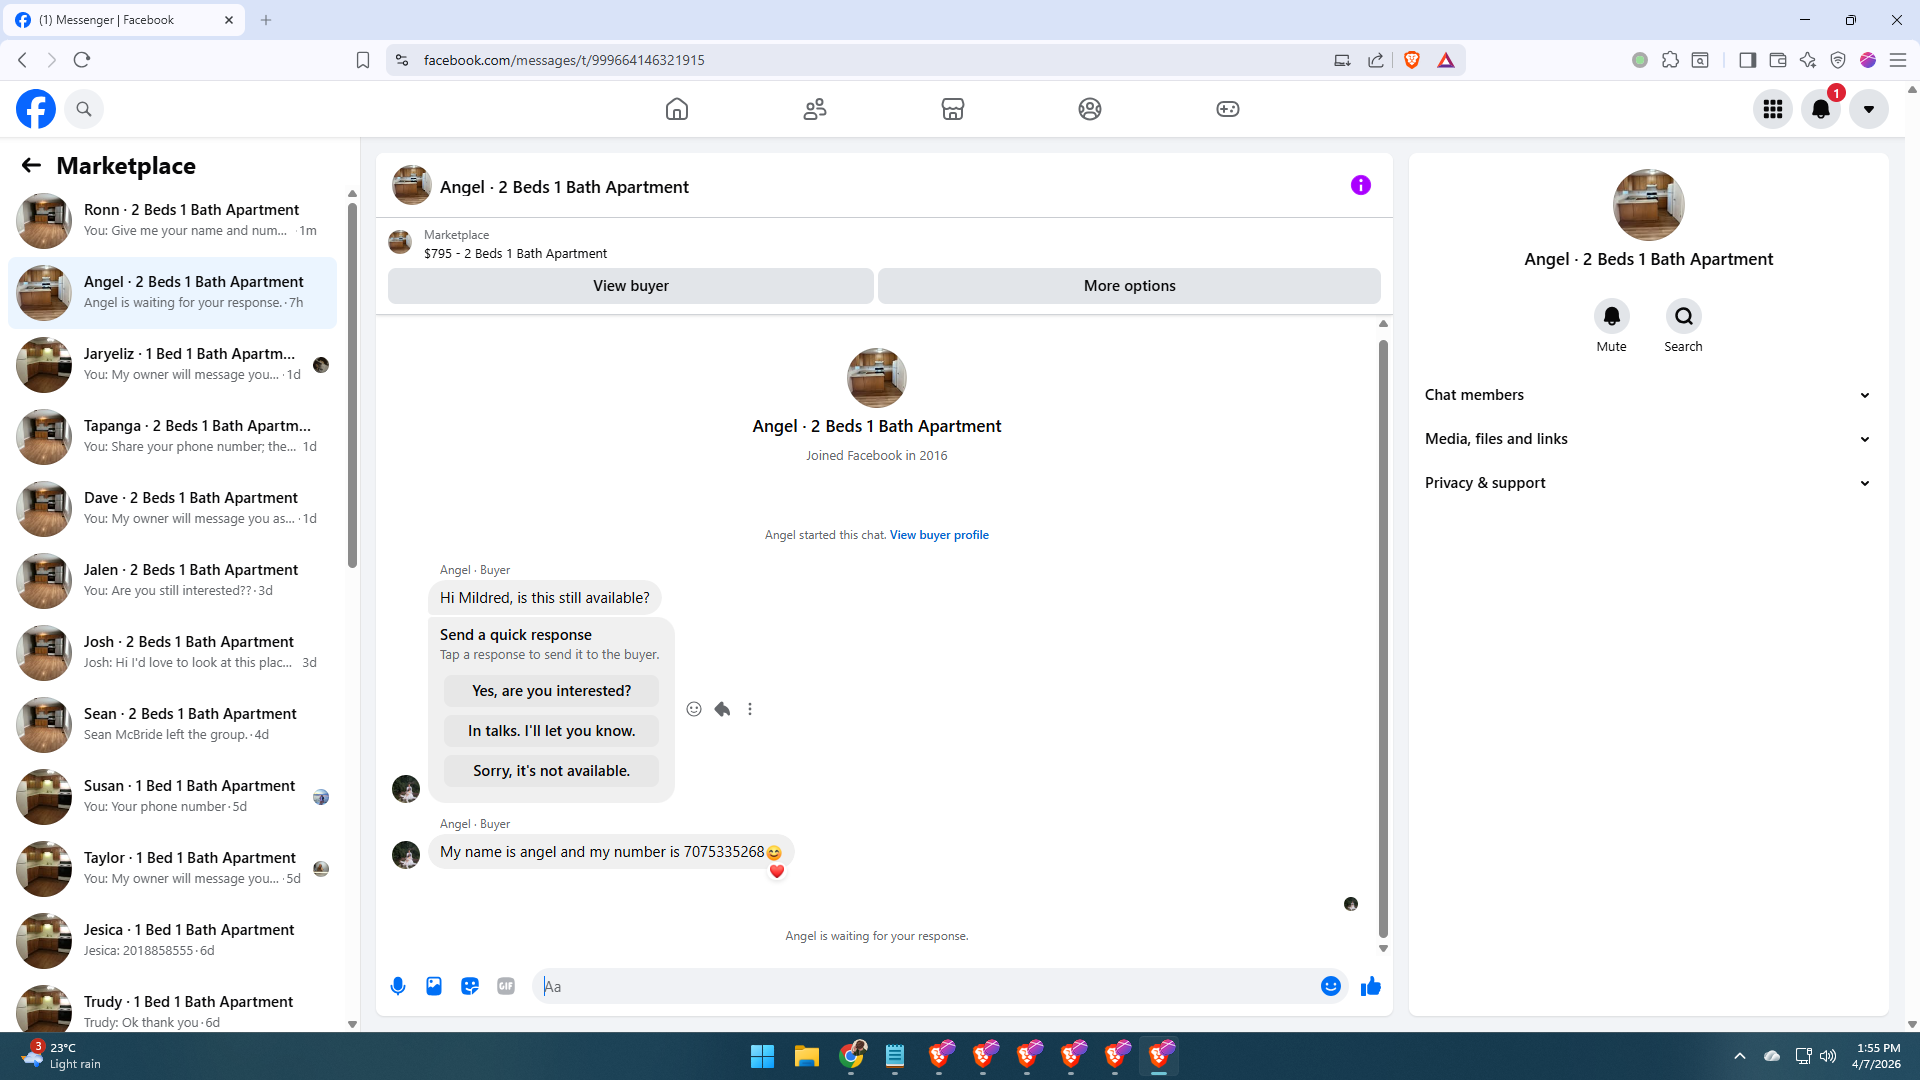This screenshot has height=1080, width=1920.
Task: Open Dave 2 Beds 1 Bath chat
Action: [x=172, y=509]
